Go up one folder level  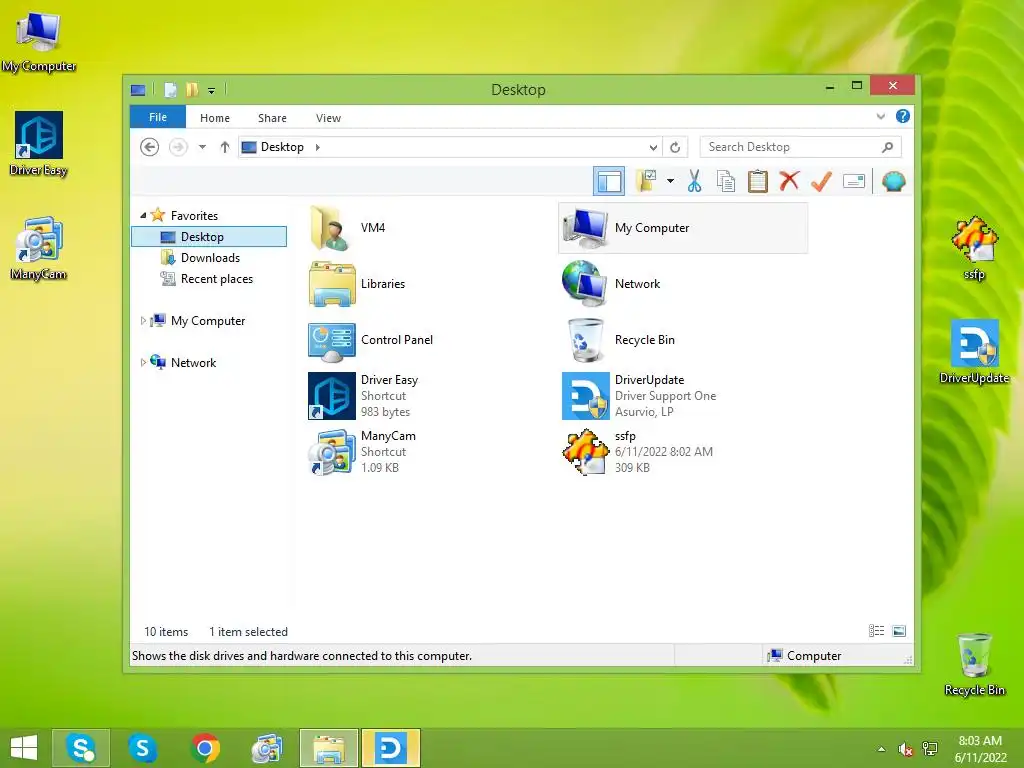click(x=225, y=148)
